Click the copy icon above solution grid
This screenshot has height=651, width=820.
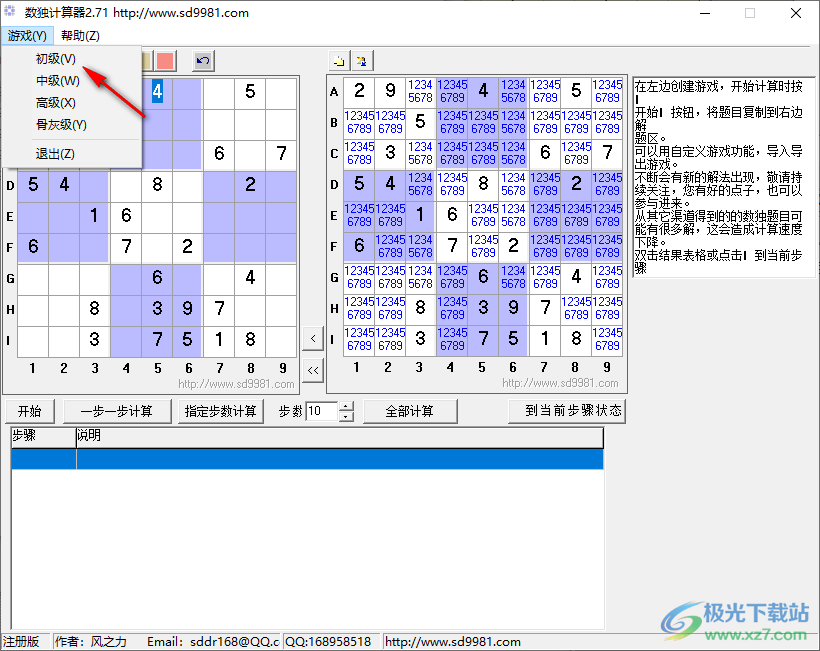click(x=339, y=61)
